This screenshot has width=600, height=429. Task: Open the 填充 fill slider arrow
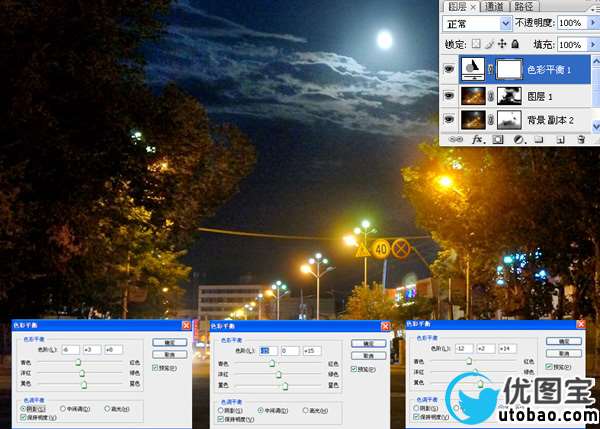(x=593, y=45)
